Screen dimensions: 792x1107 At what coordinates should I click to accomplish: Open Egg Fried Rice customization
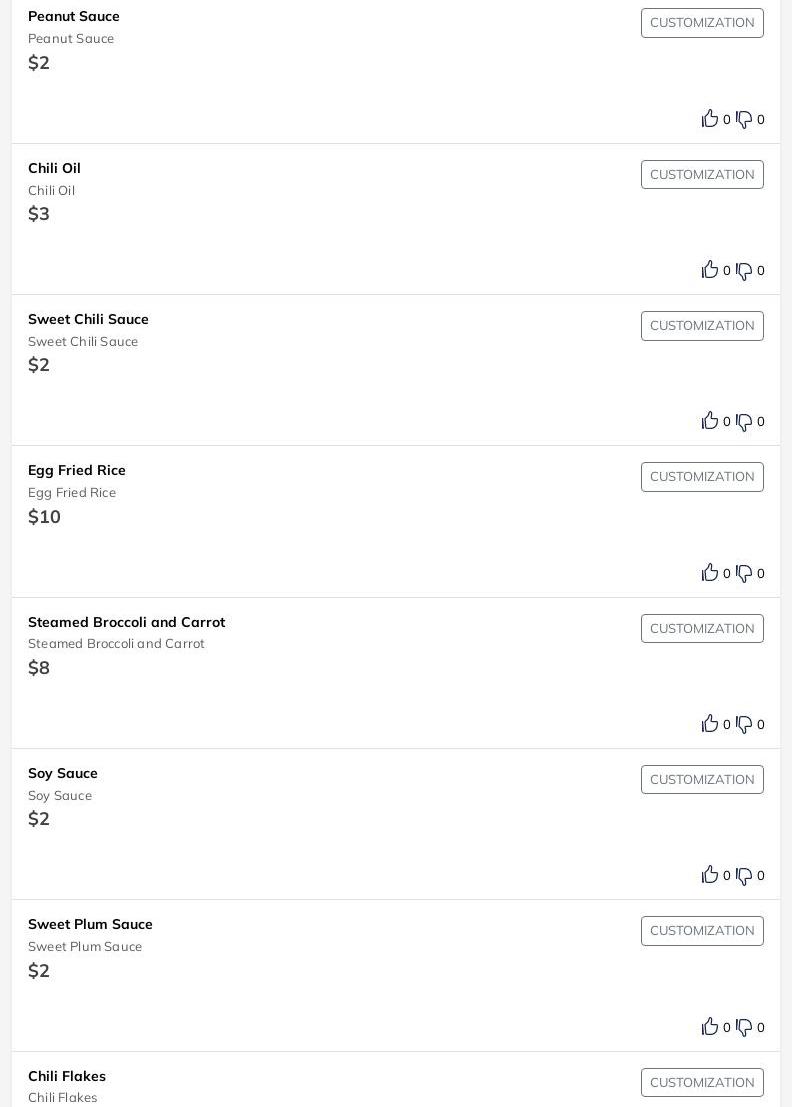[x=702, y=477]
